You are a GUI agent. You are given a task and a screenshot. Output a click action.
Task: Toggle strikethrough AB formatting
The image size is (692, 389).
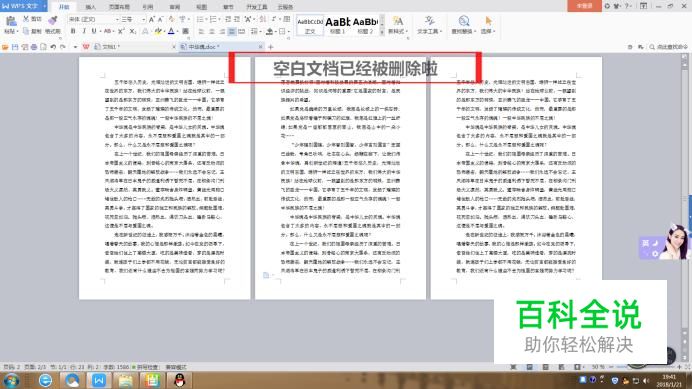pos(107,31)
